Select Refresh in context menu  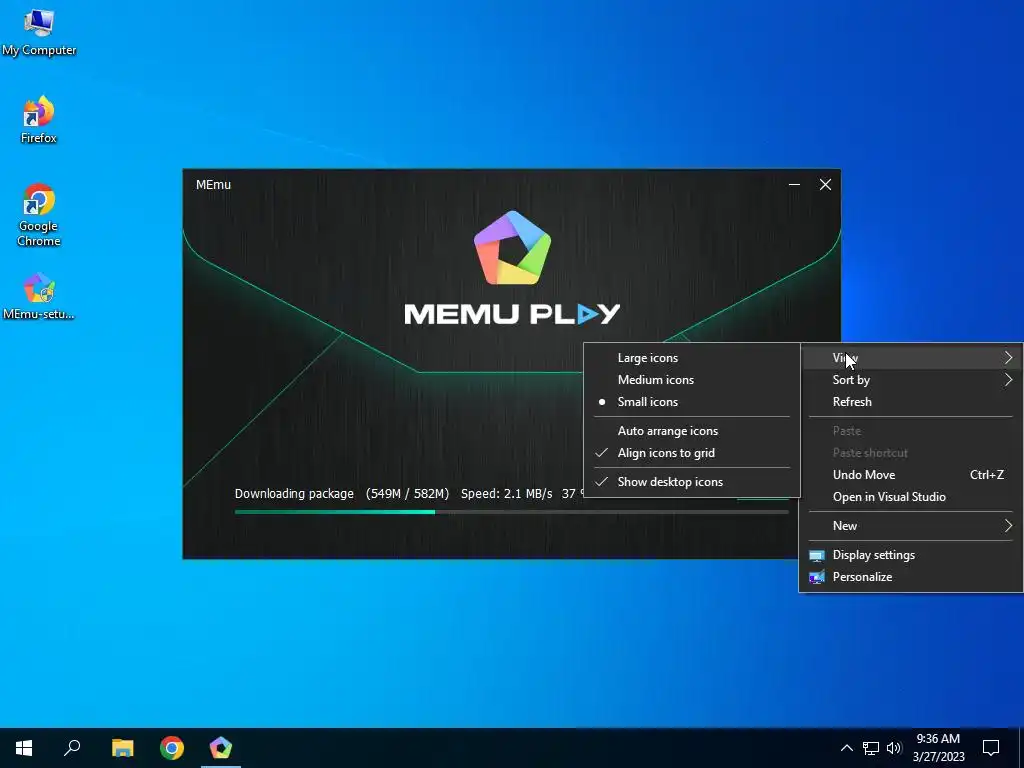tap(911, 402)
